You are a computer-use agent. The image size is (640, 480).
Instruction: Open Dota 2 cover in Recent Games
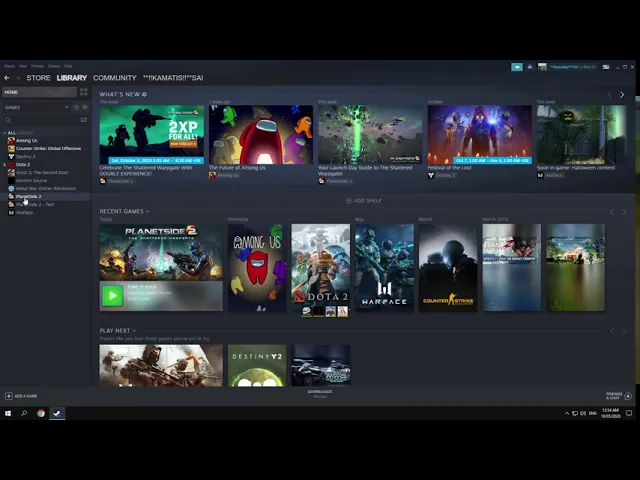pos(320,268)
